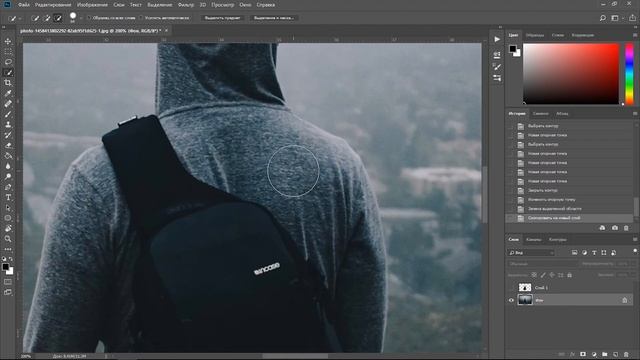
Task: Open the Color panel flyout menu
Action: tap(635, 35)
